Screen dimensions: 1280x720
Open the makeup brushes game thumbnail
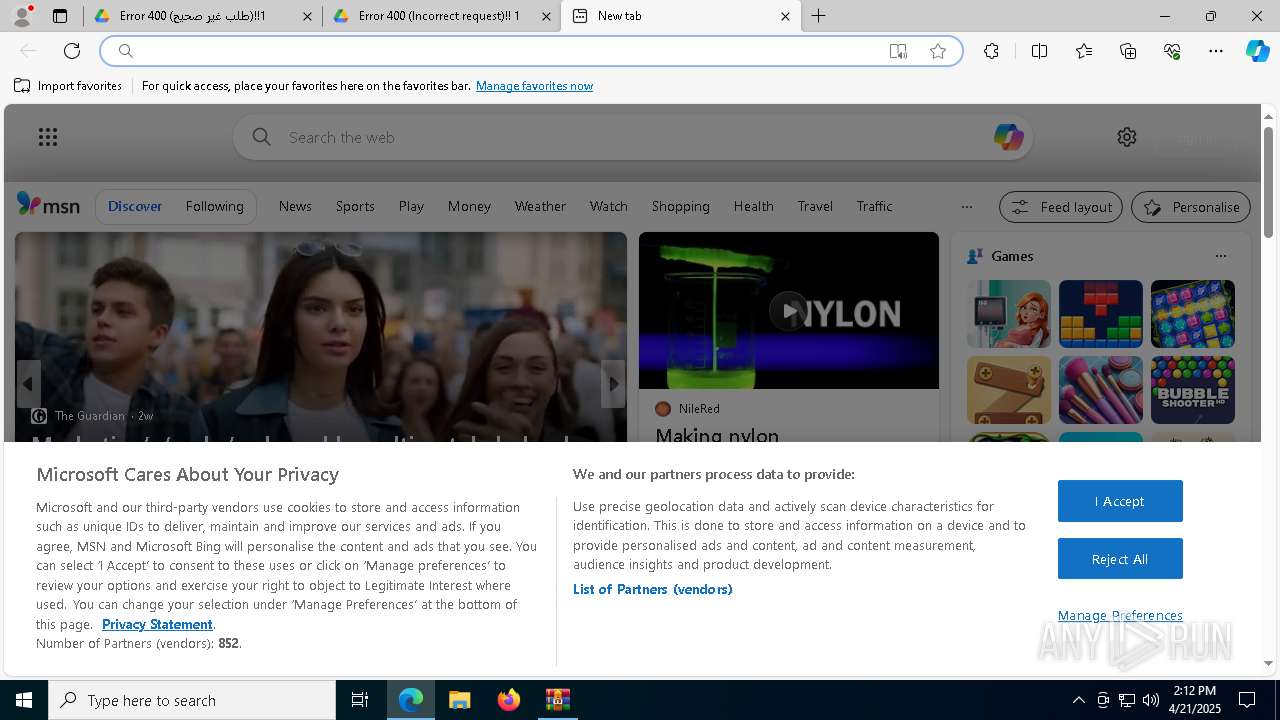coord(1100,390)
